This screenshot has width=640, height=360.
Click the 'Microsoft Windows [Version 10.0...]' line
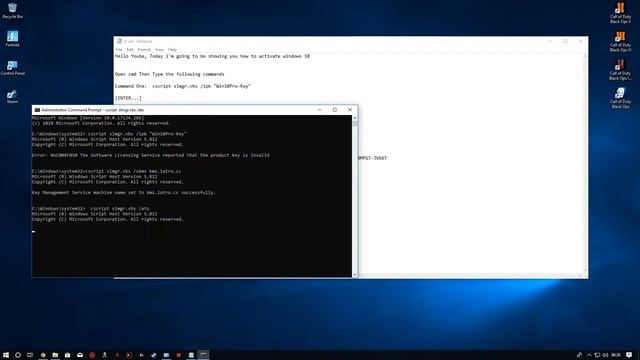88,118
